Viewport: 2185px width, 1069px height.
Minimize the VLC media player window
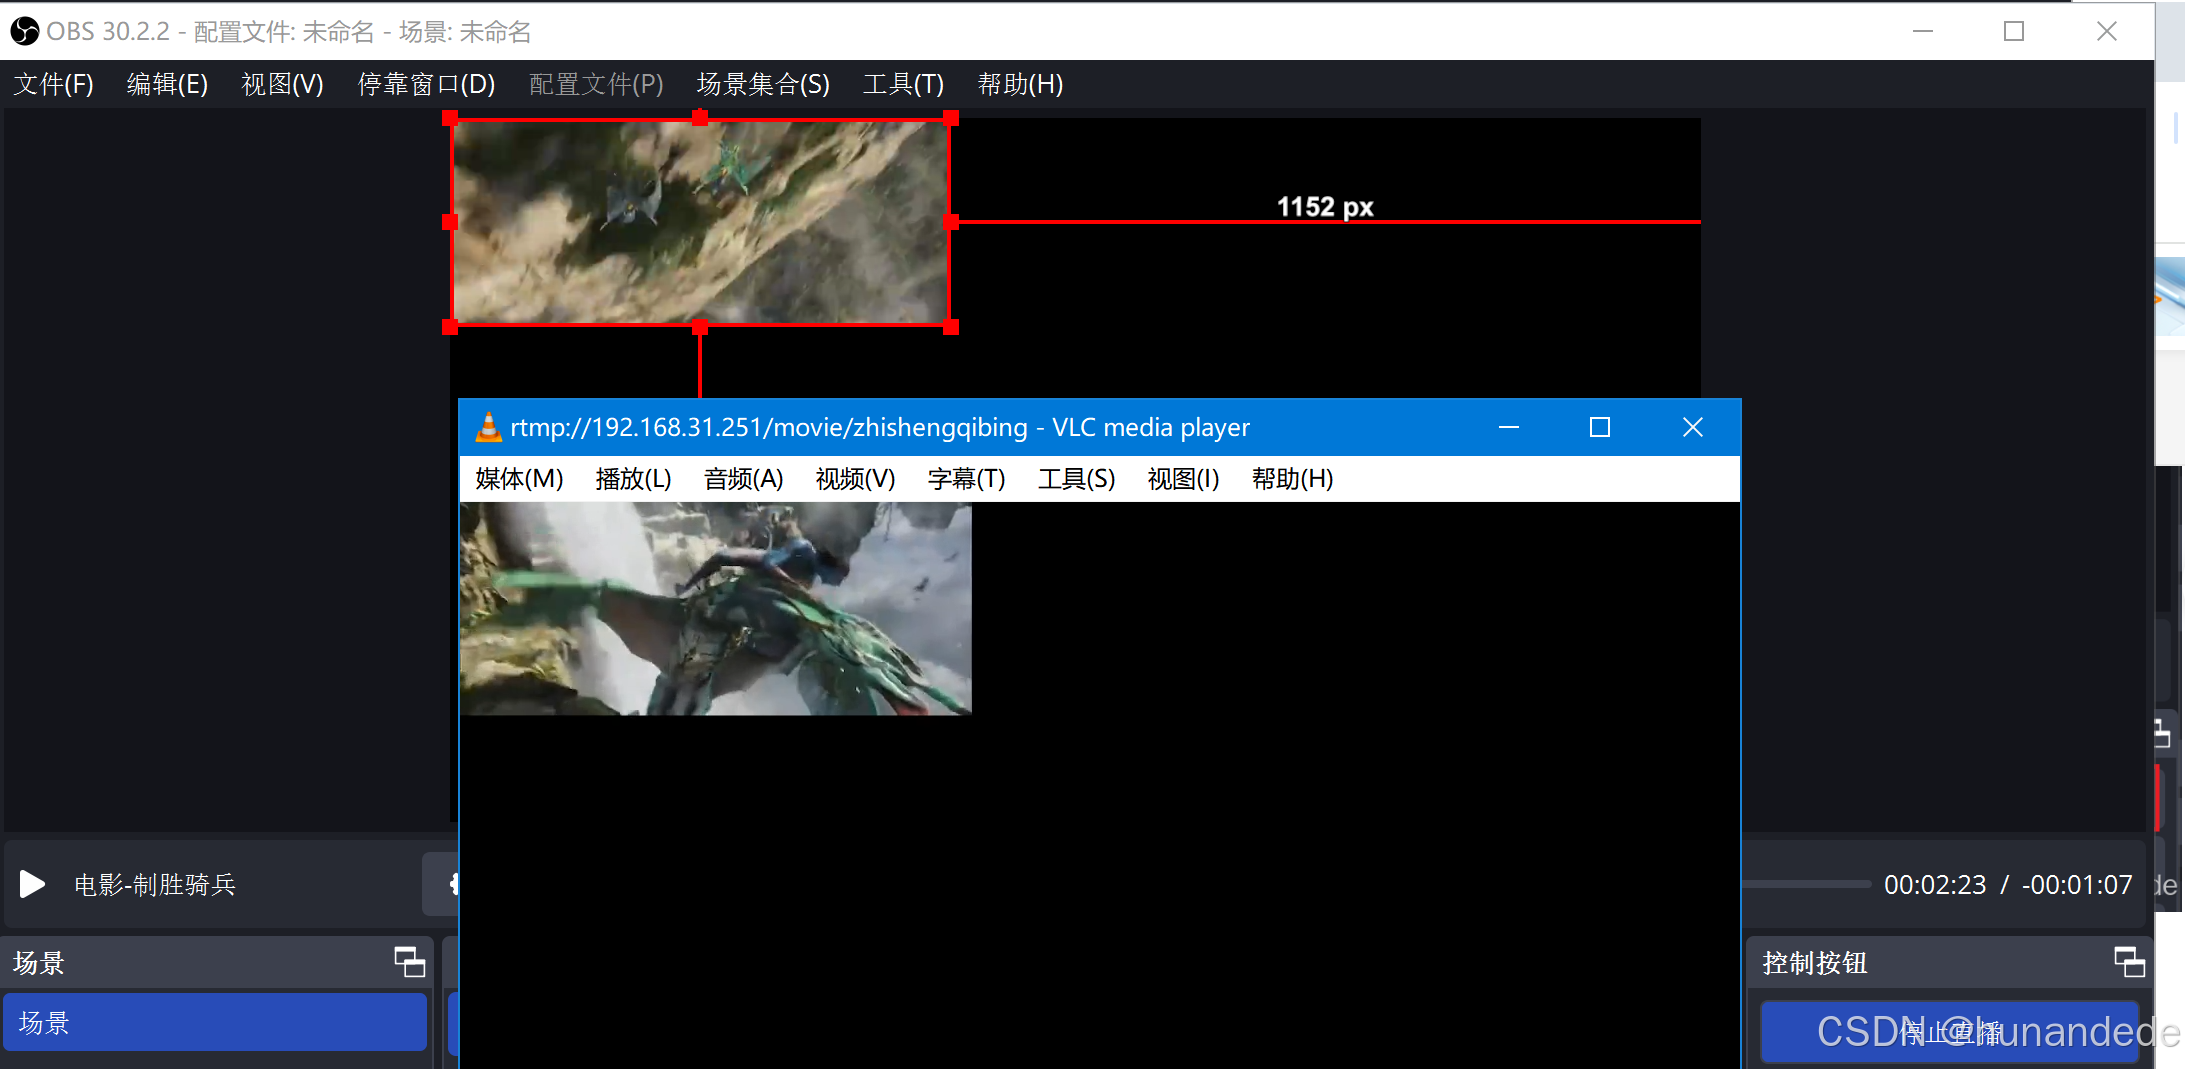[x=1509, y=427]
